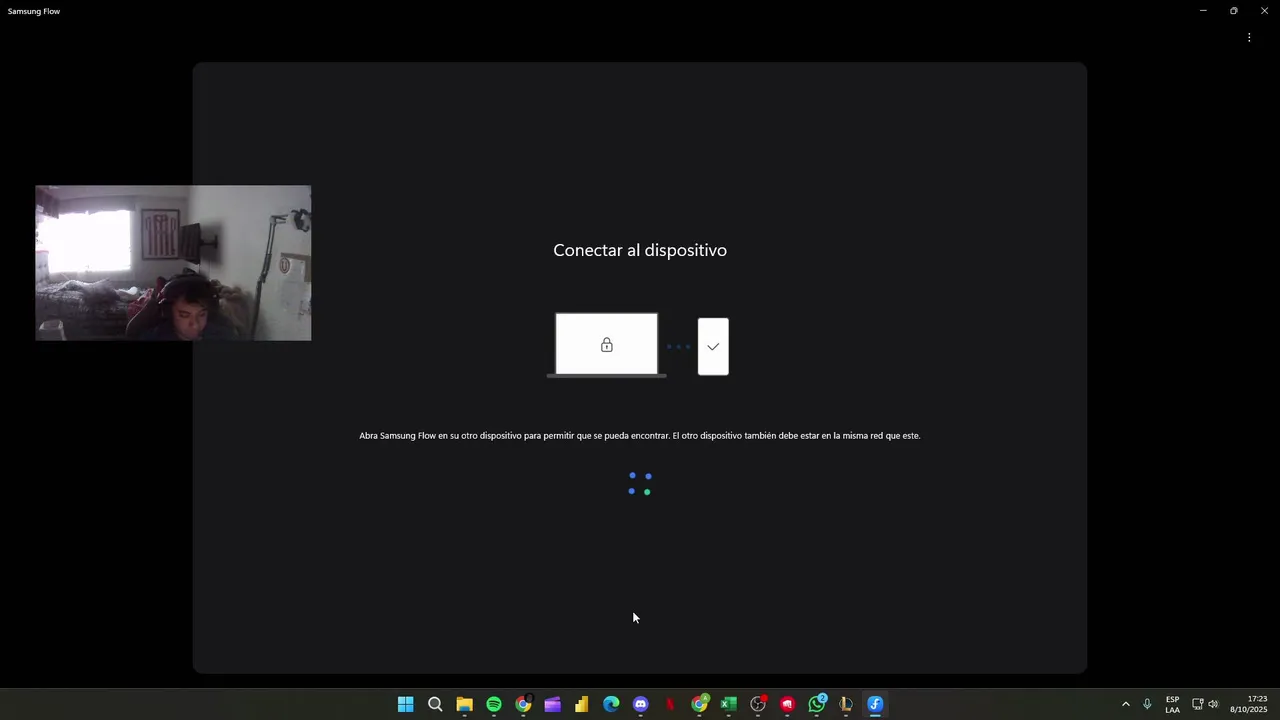Click the laptop lock illustration icon

[x=607, y=345]
